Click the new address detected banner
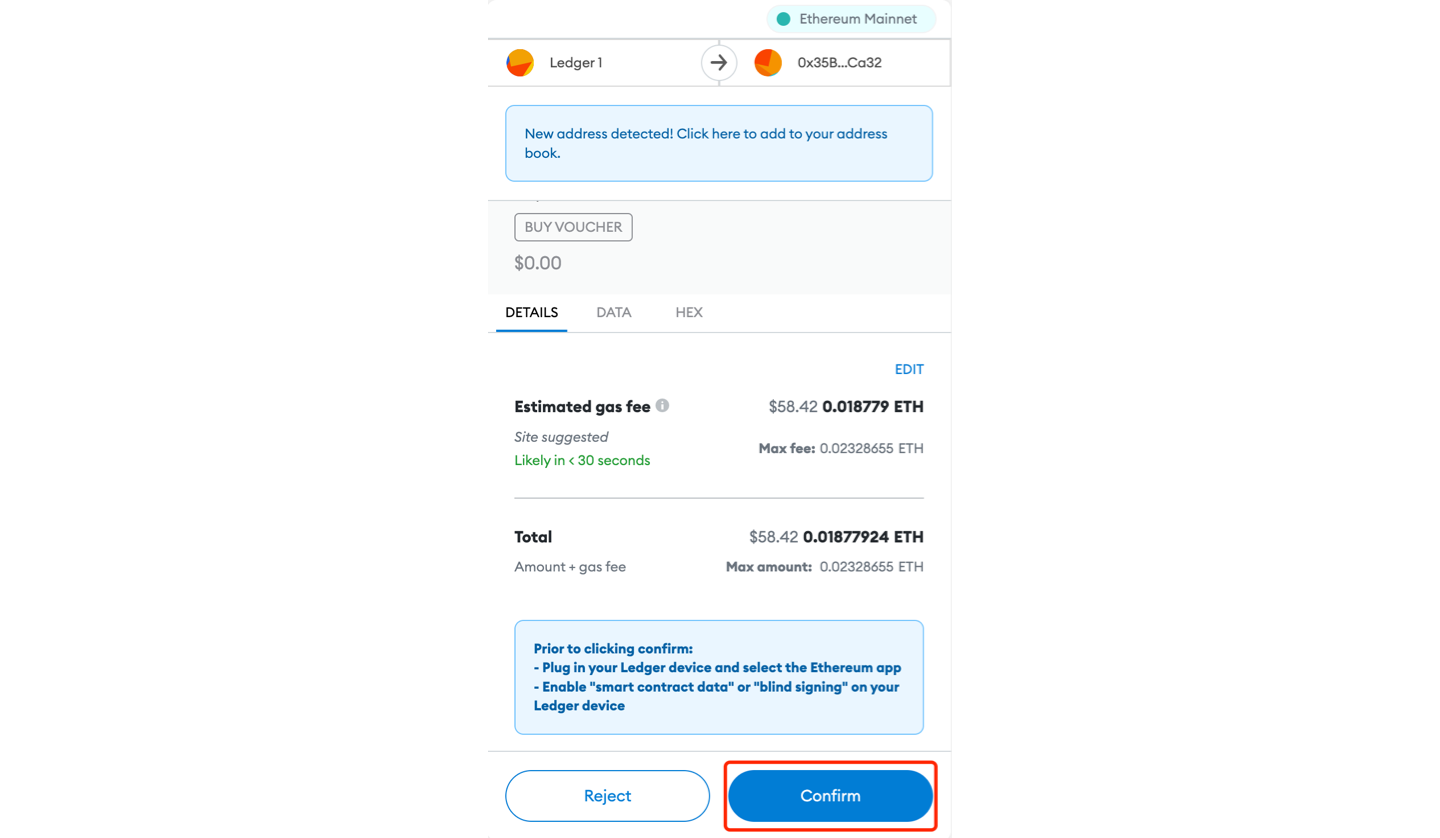Image resolution: width=1440 pixels, height=838 pixels. [719, 143]
